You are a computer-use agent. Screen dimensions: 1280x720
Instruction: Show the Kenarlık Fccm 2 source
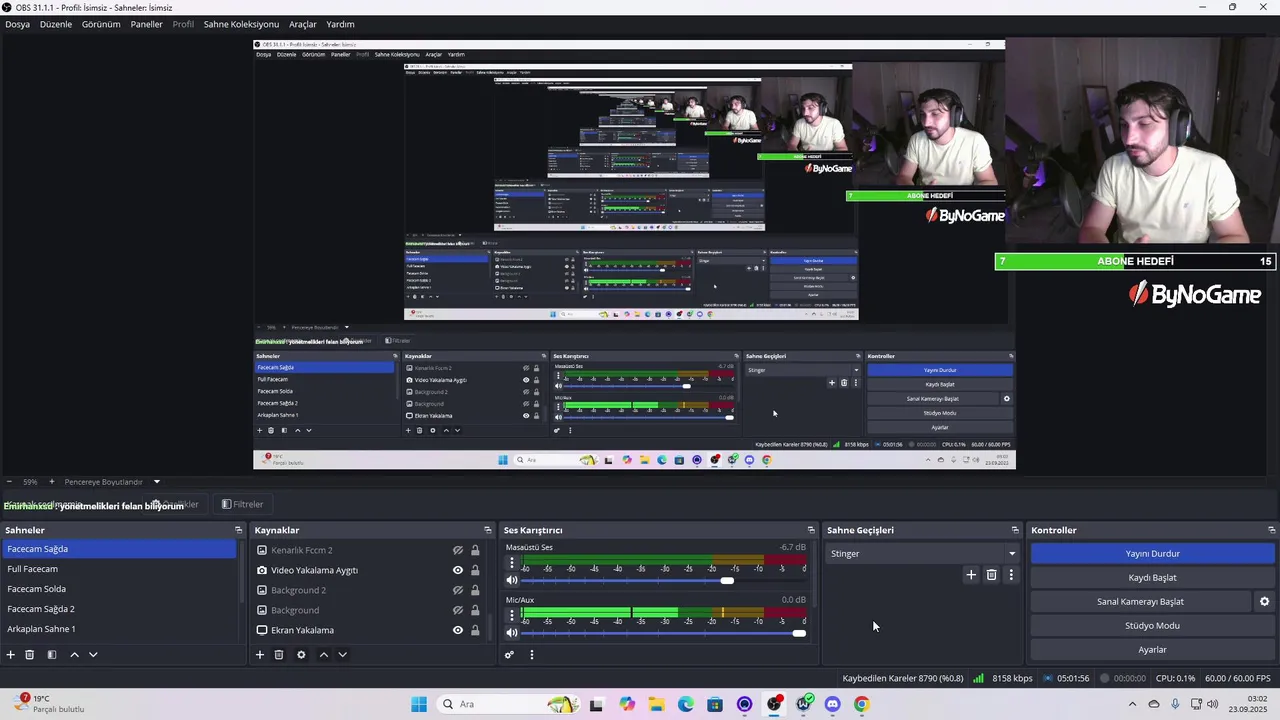(x=458, y=550)
